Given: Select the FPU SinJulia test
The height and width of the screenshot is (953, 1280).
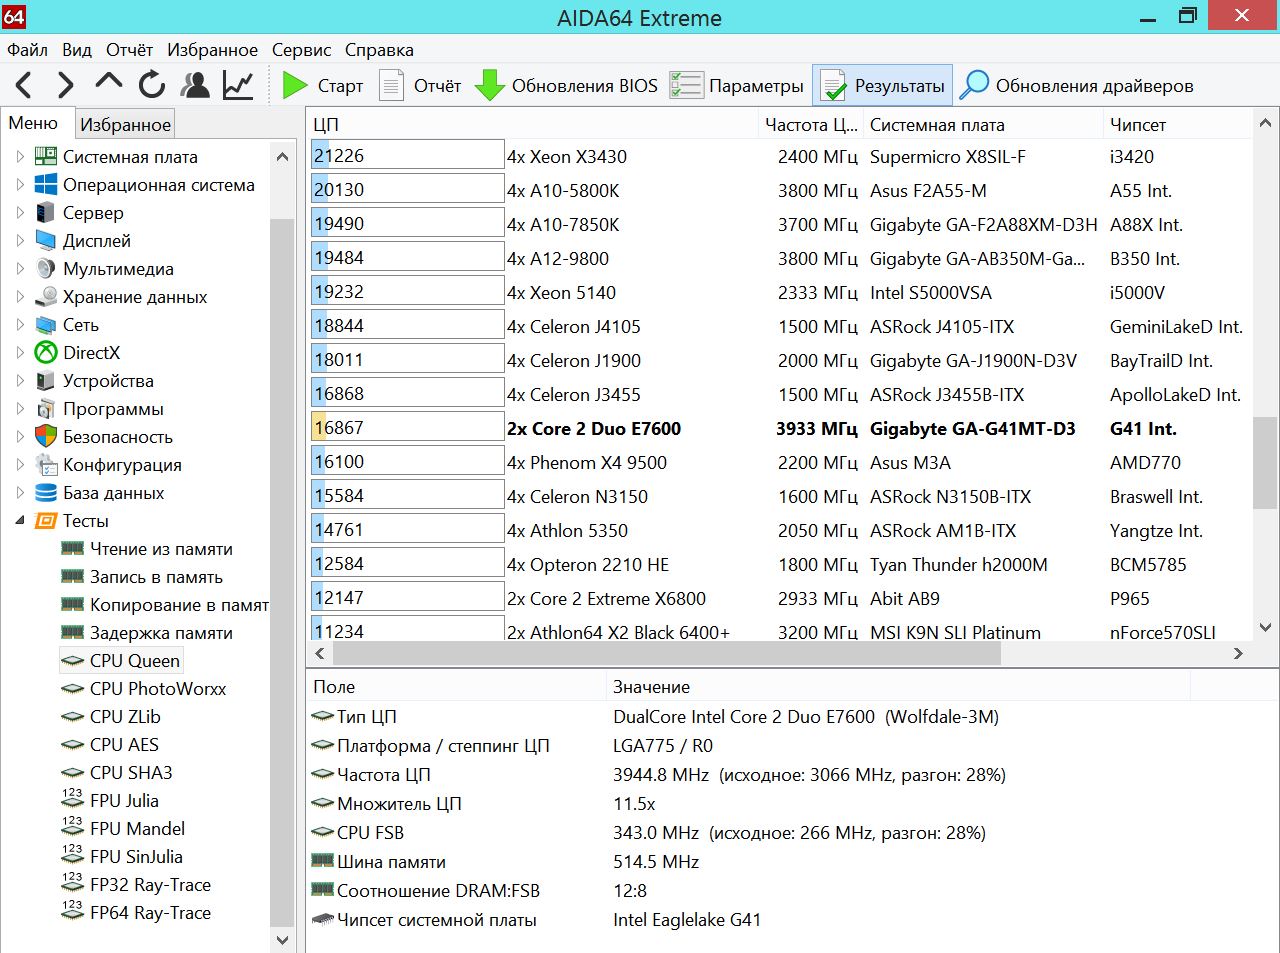Looking at the screenshot, I should point(136,857).
